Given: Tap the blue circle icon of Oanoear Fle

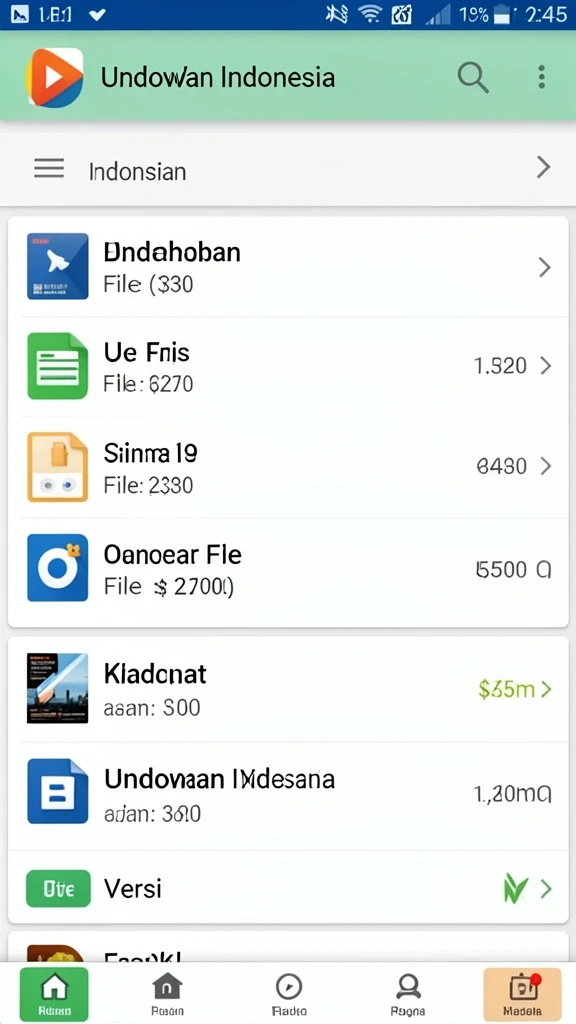Looking at the screenshot, I should tap(57, 568).
